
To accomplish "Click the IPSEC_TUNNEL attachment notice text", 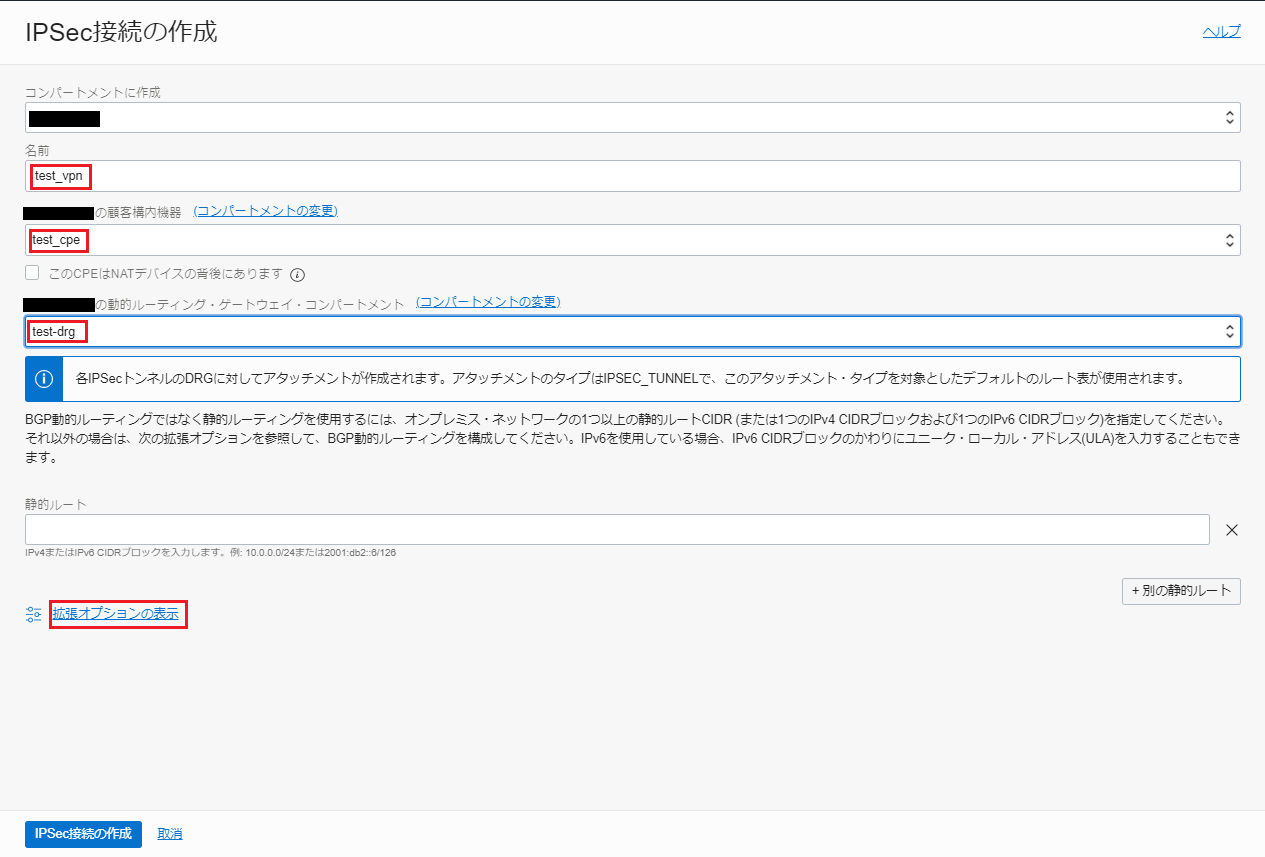I will [x=630, y=379].
